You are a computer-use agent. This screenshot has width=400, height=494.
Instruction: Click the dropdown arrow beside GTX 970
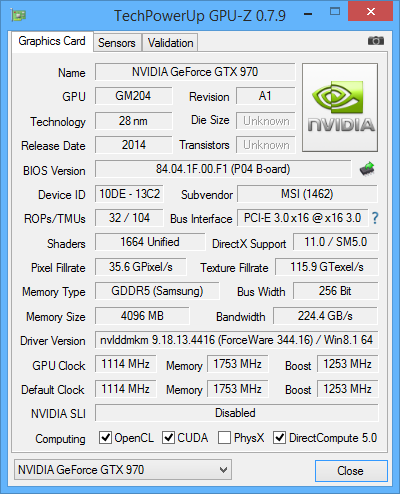pyautogui.click(x=223, y=470)
